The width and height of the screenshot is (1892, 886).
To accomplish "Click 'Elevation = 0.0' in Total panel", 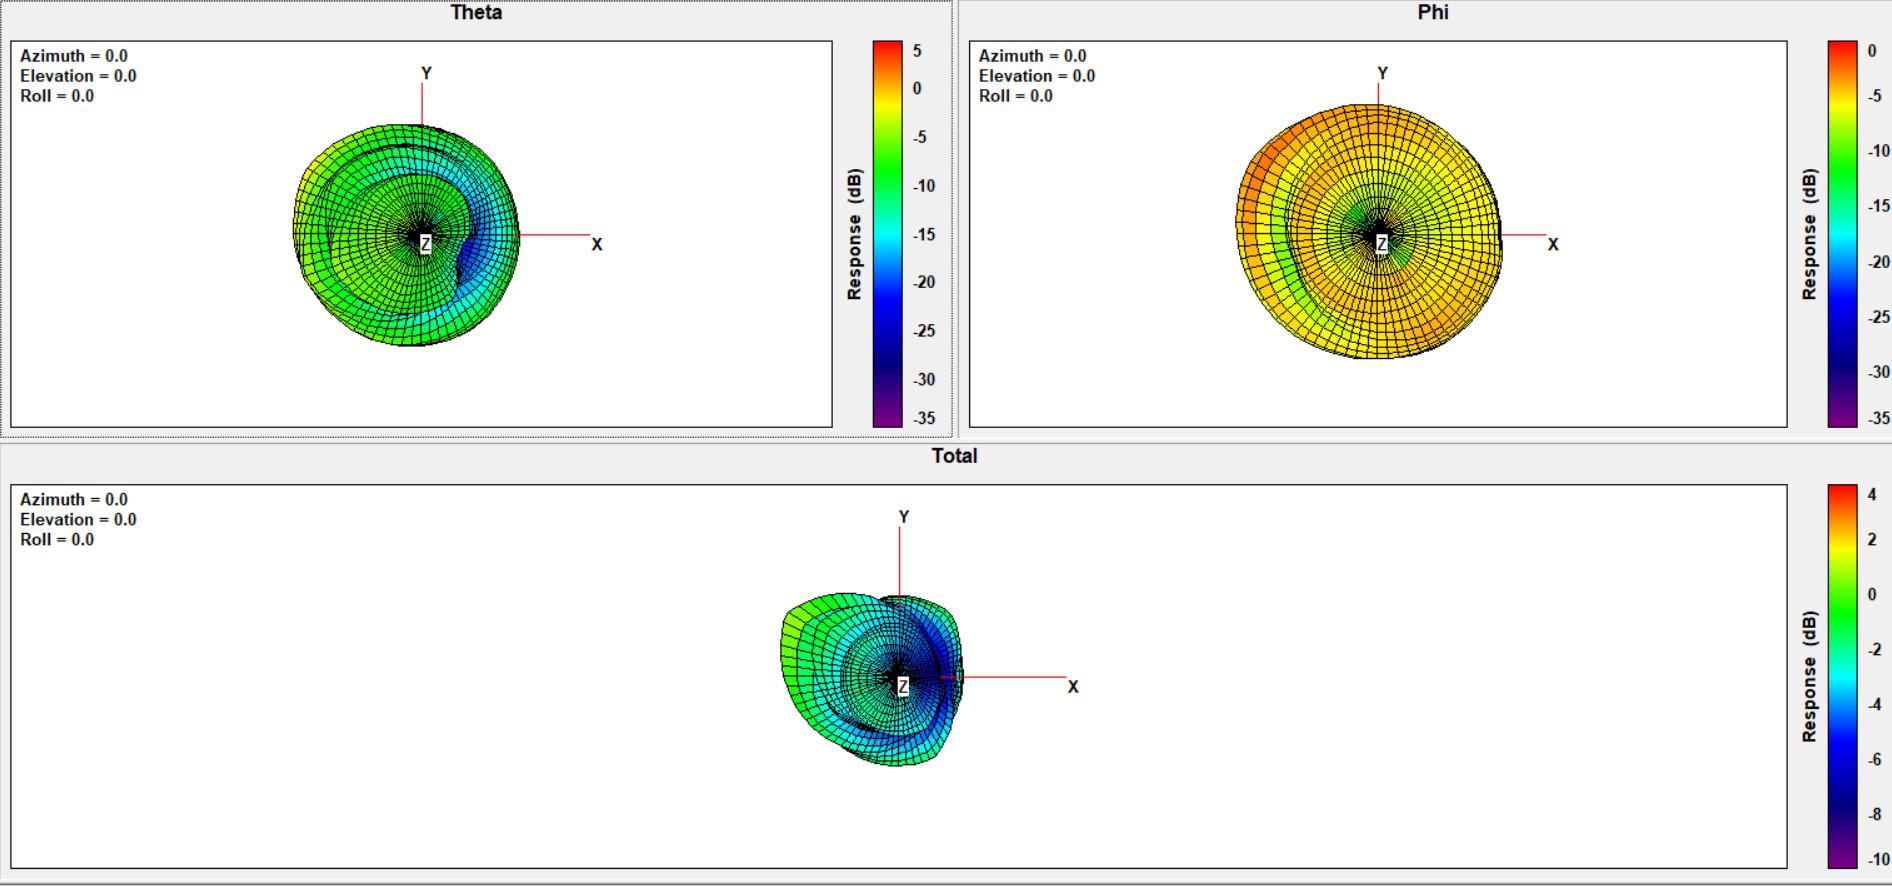I will click(x=78, y=520).
